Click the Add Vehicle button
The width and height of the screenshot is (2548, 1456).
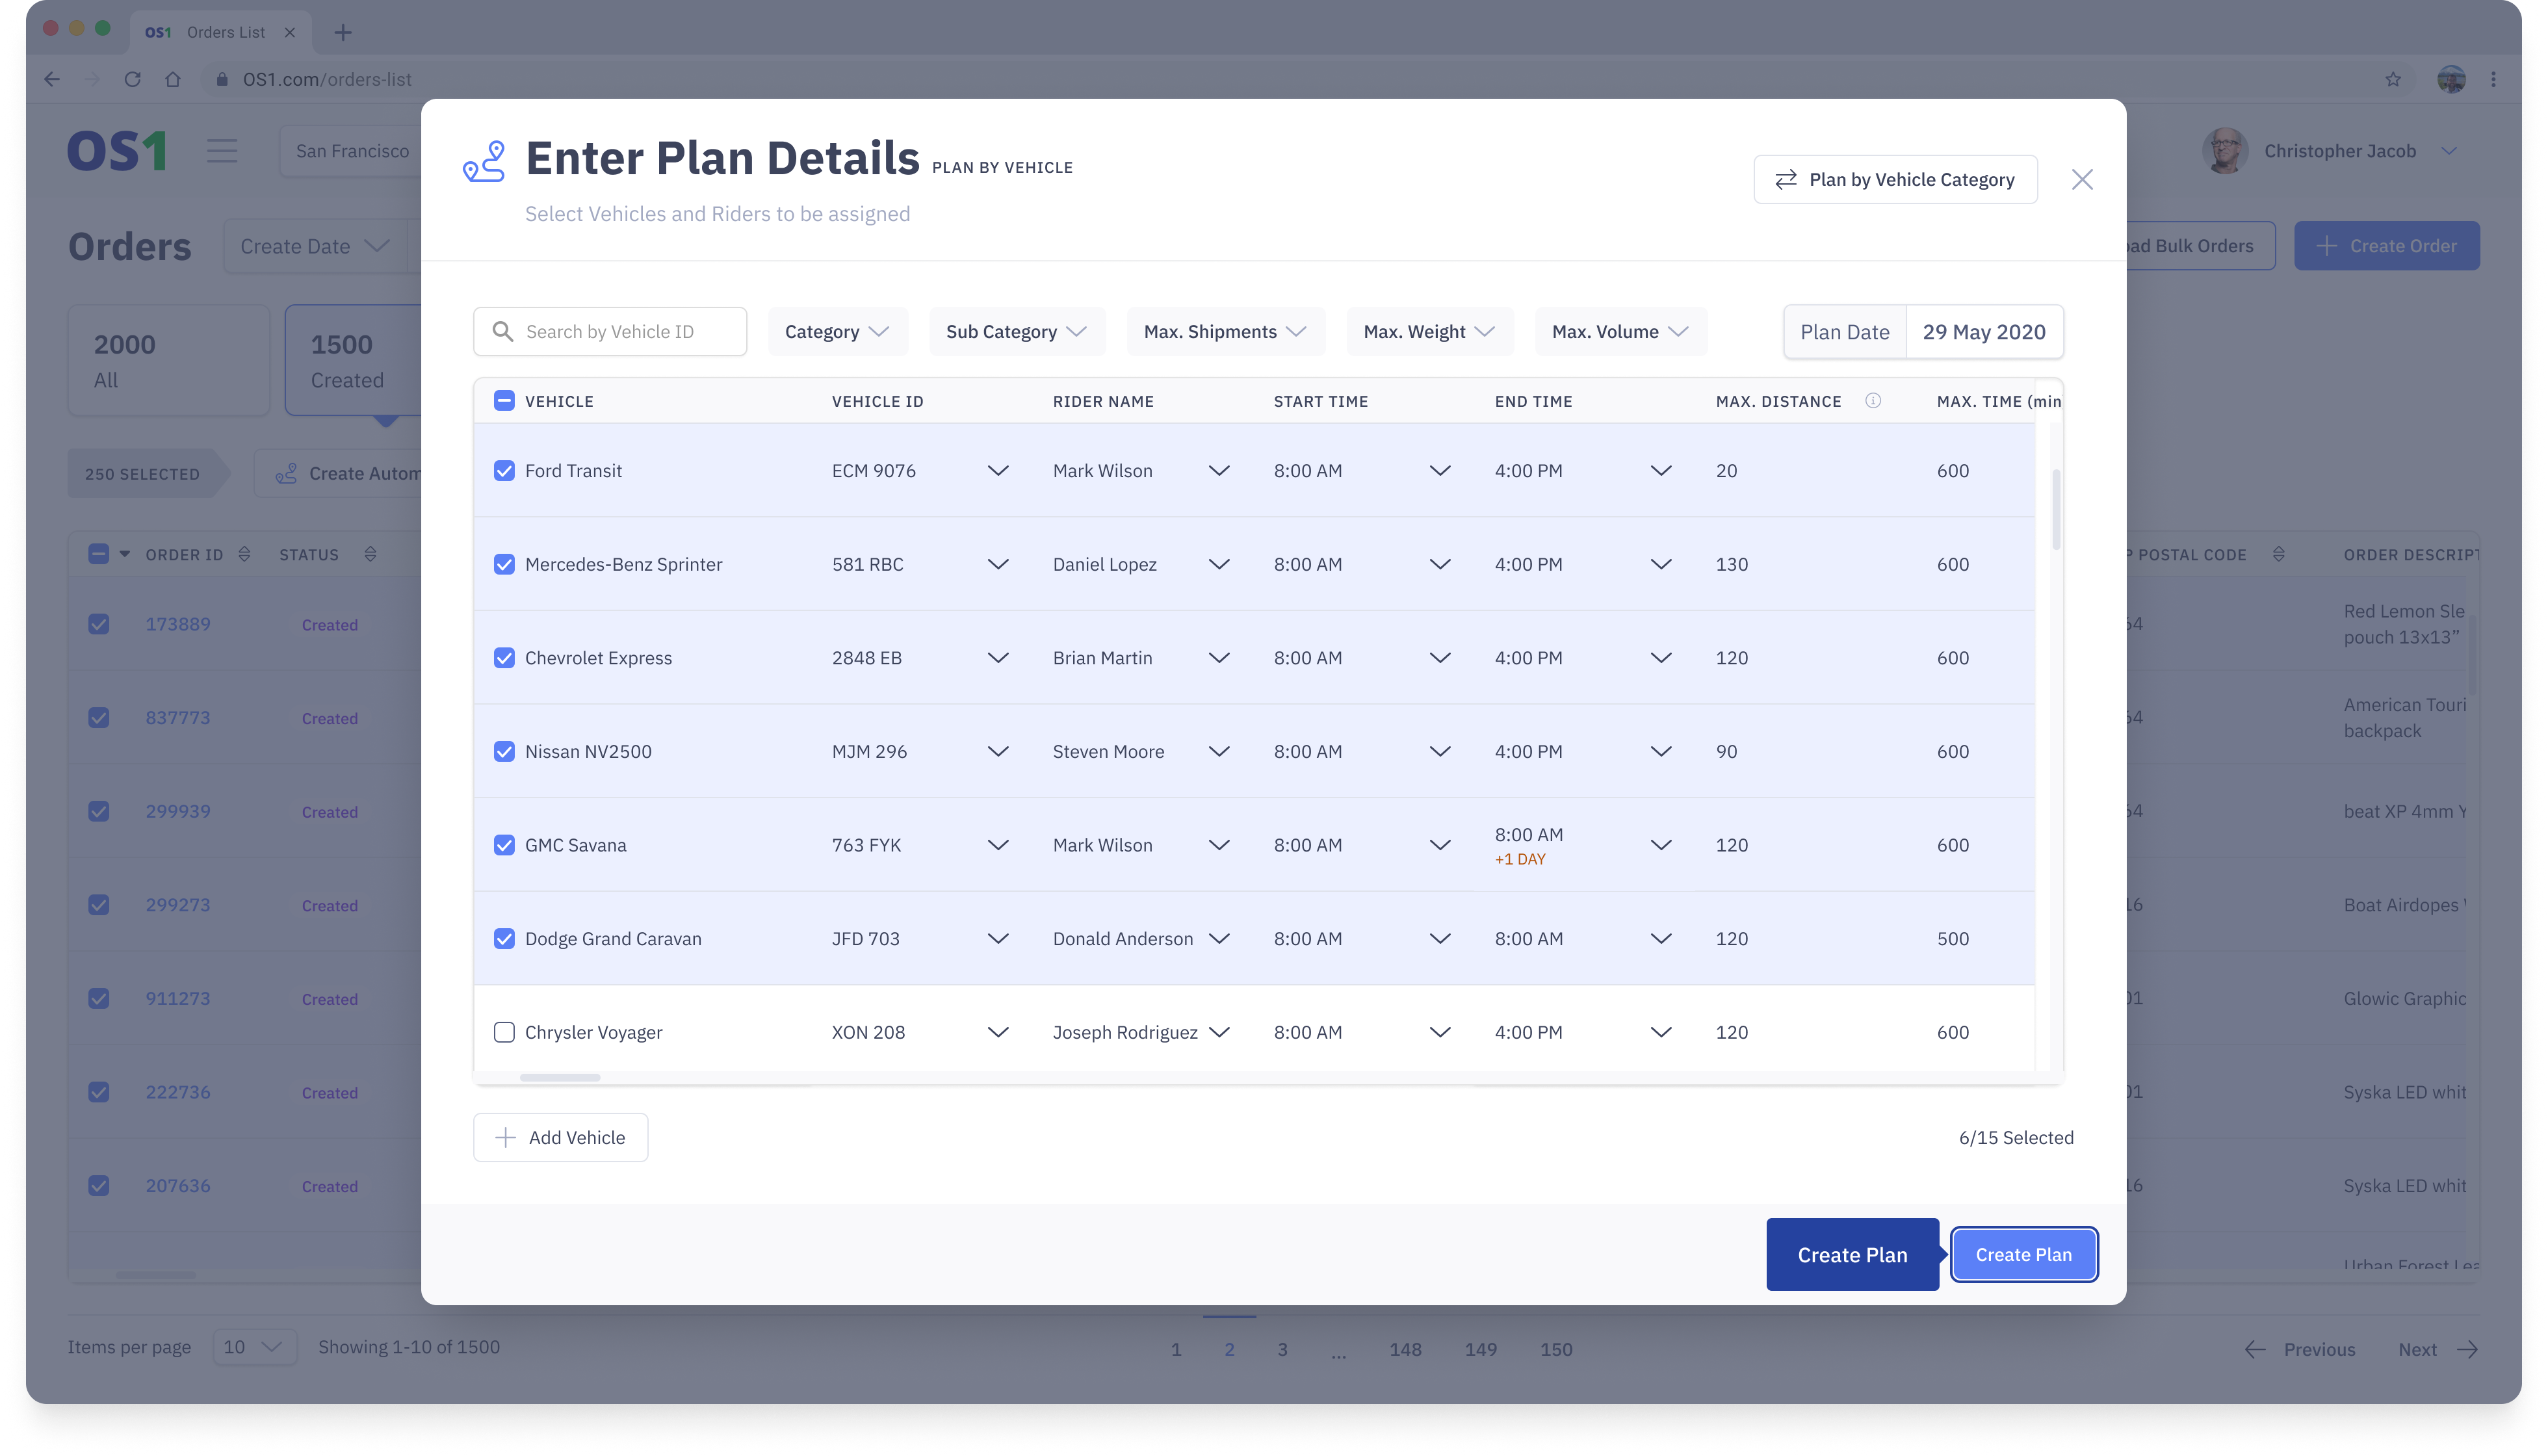pos(560,1138)
